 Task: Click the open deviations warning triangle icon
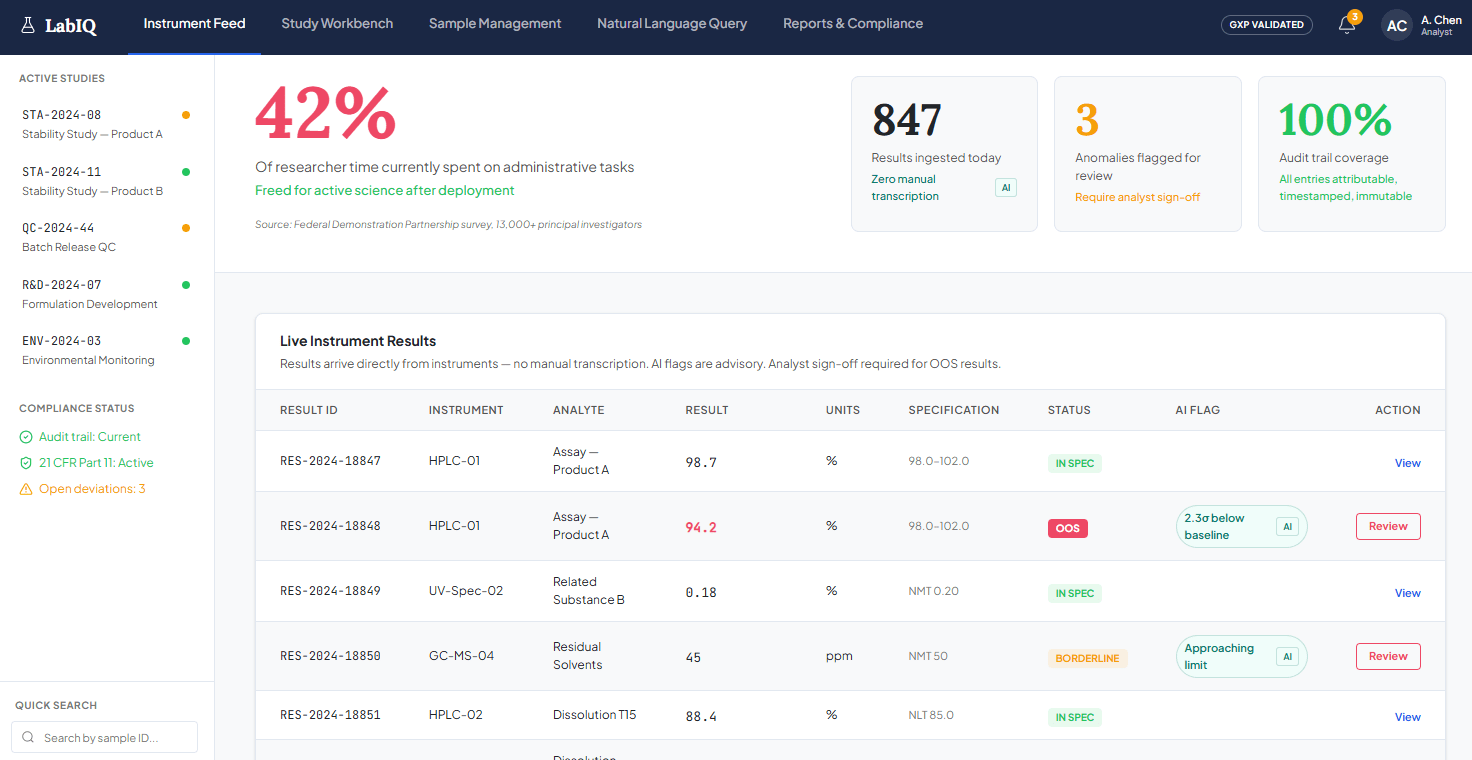[x=26, y=489]
